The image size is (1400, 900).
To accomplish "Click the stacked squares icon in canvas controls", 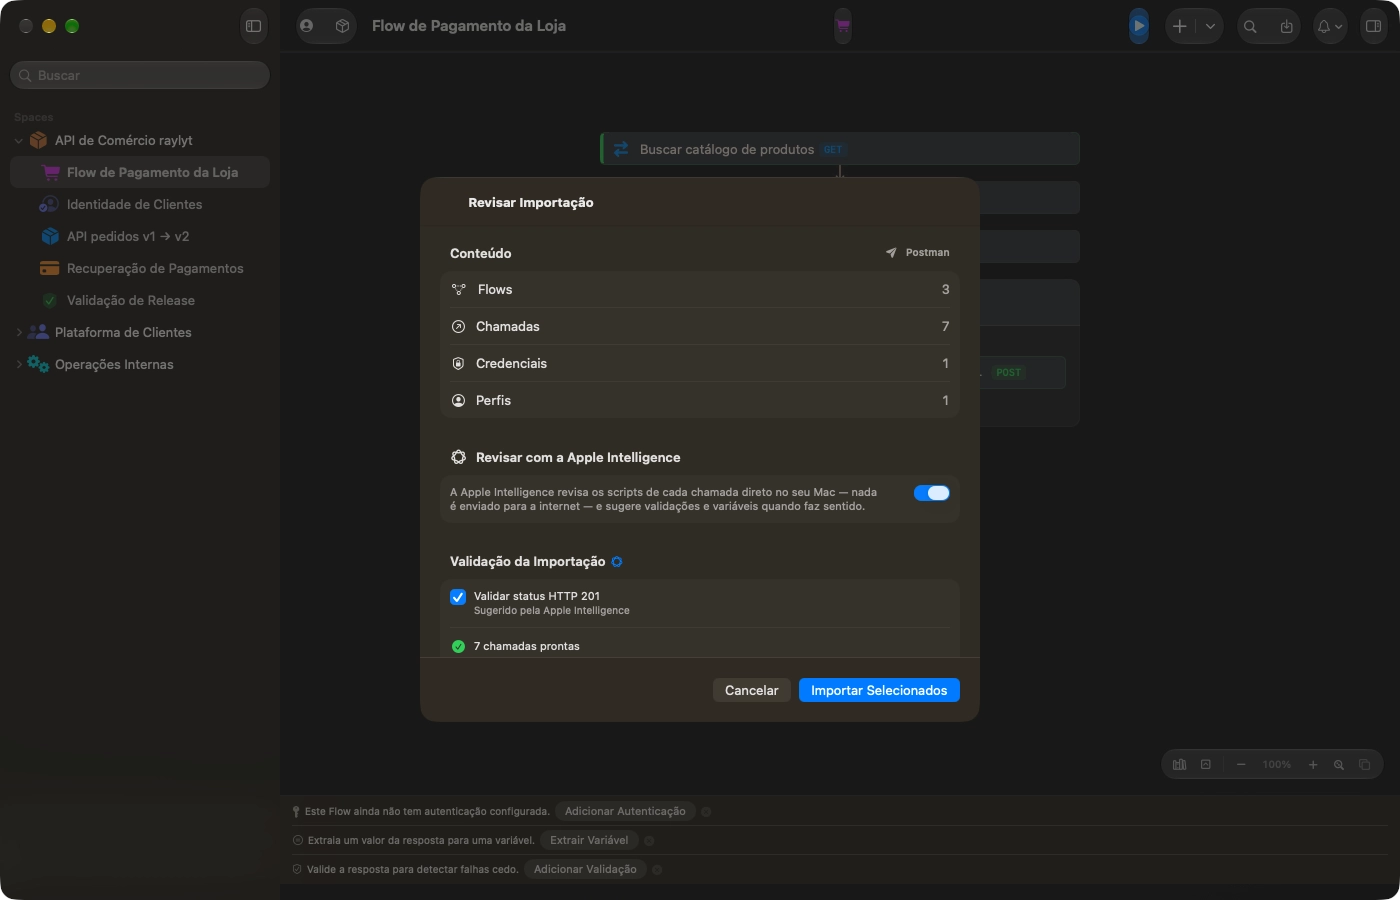I will pyautogui.click(x=1365, y=765).
